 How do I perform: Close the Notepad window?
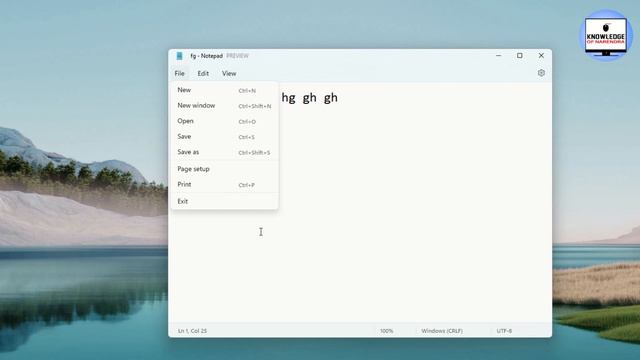click(x=541, y=56)
